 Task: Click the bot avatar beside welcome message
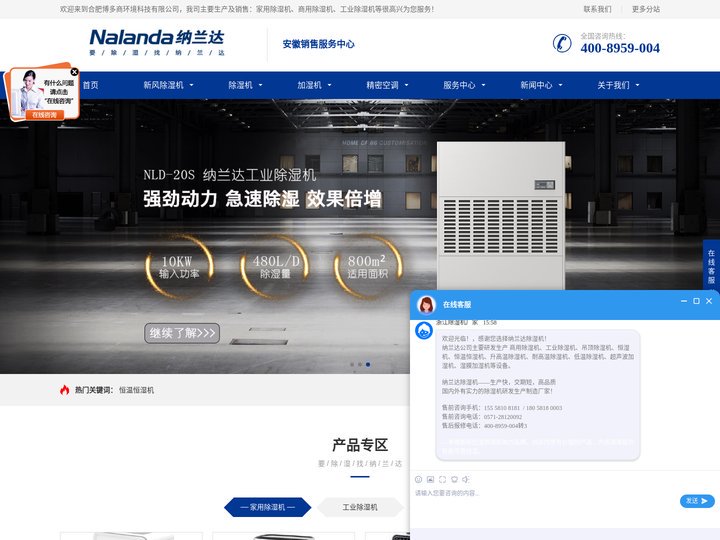pos(424,331)
